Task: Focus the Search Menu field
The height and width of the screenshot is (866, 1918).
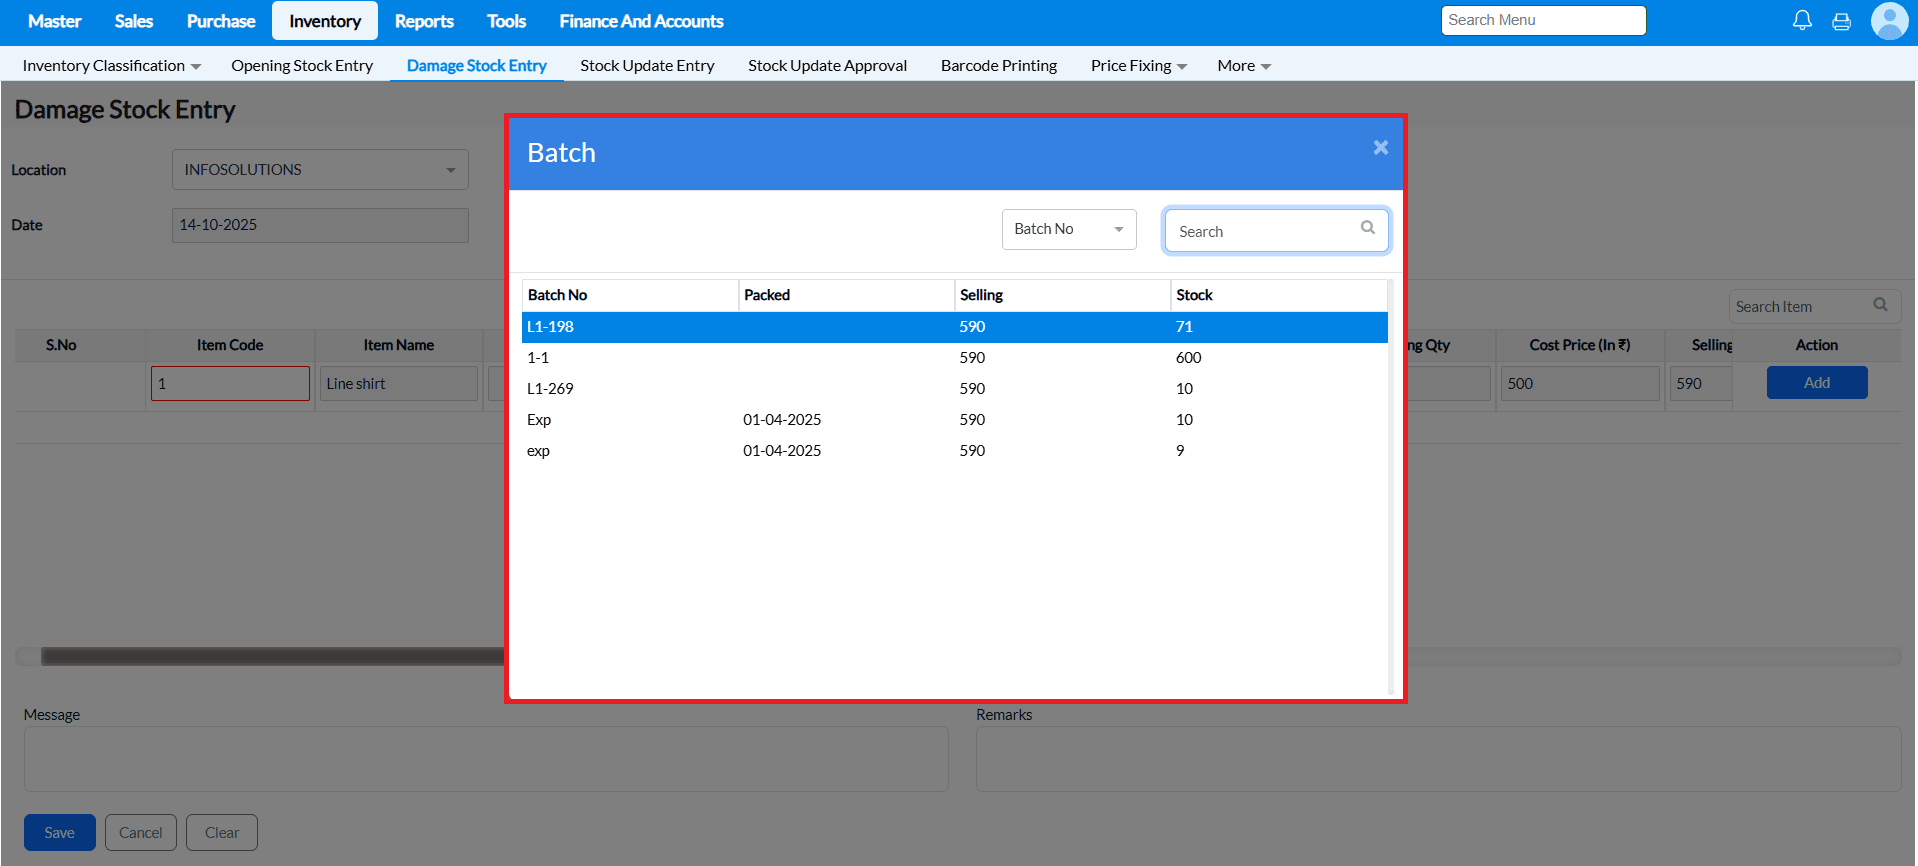Action: (1542, 21)
